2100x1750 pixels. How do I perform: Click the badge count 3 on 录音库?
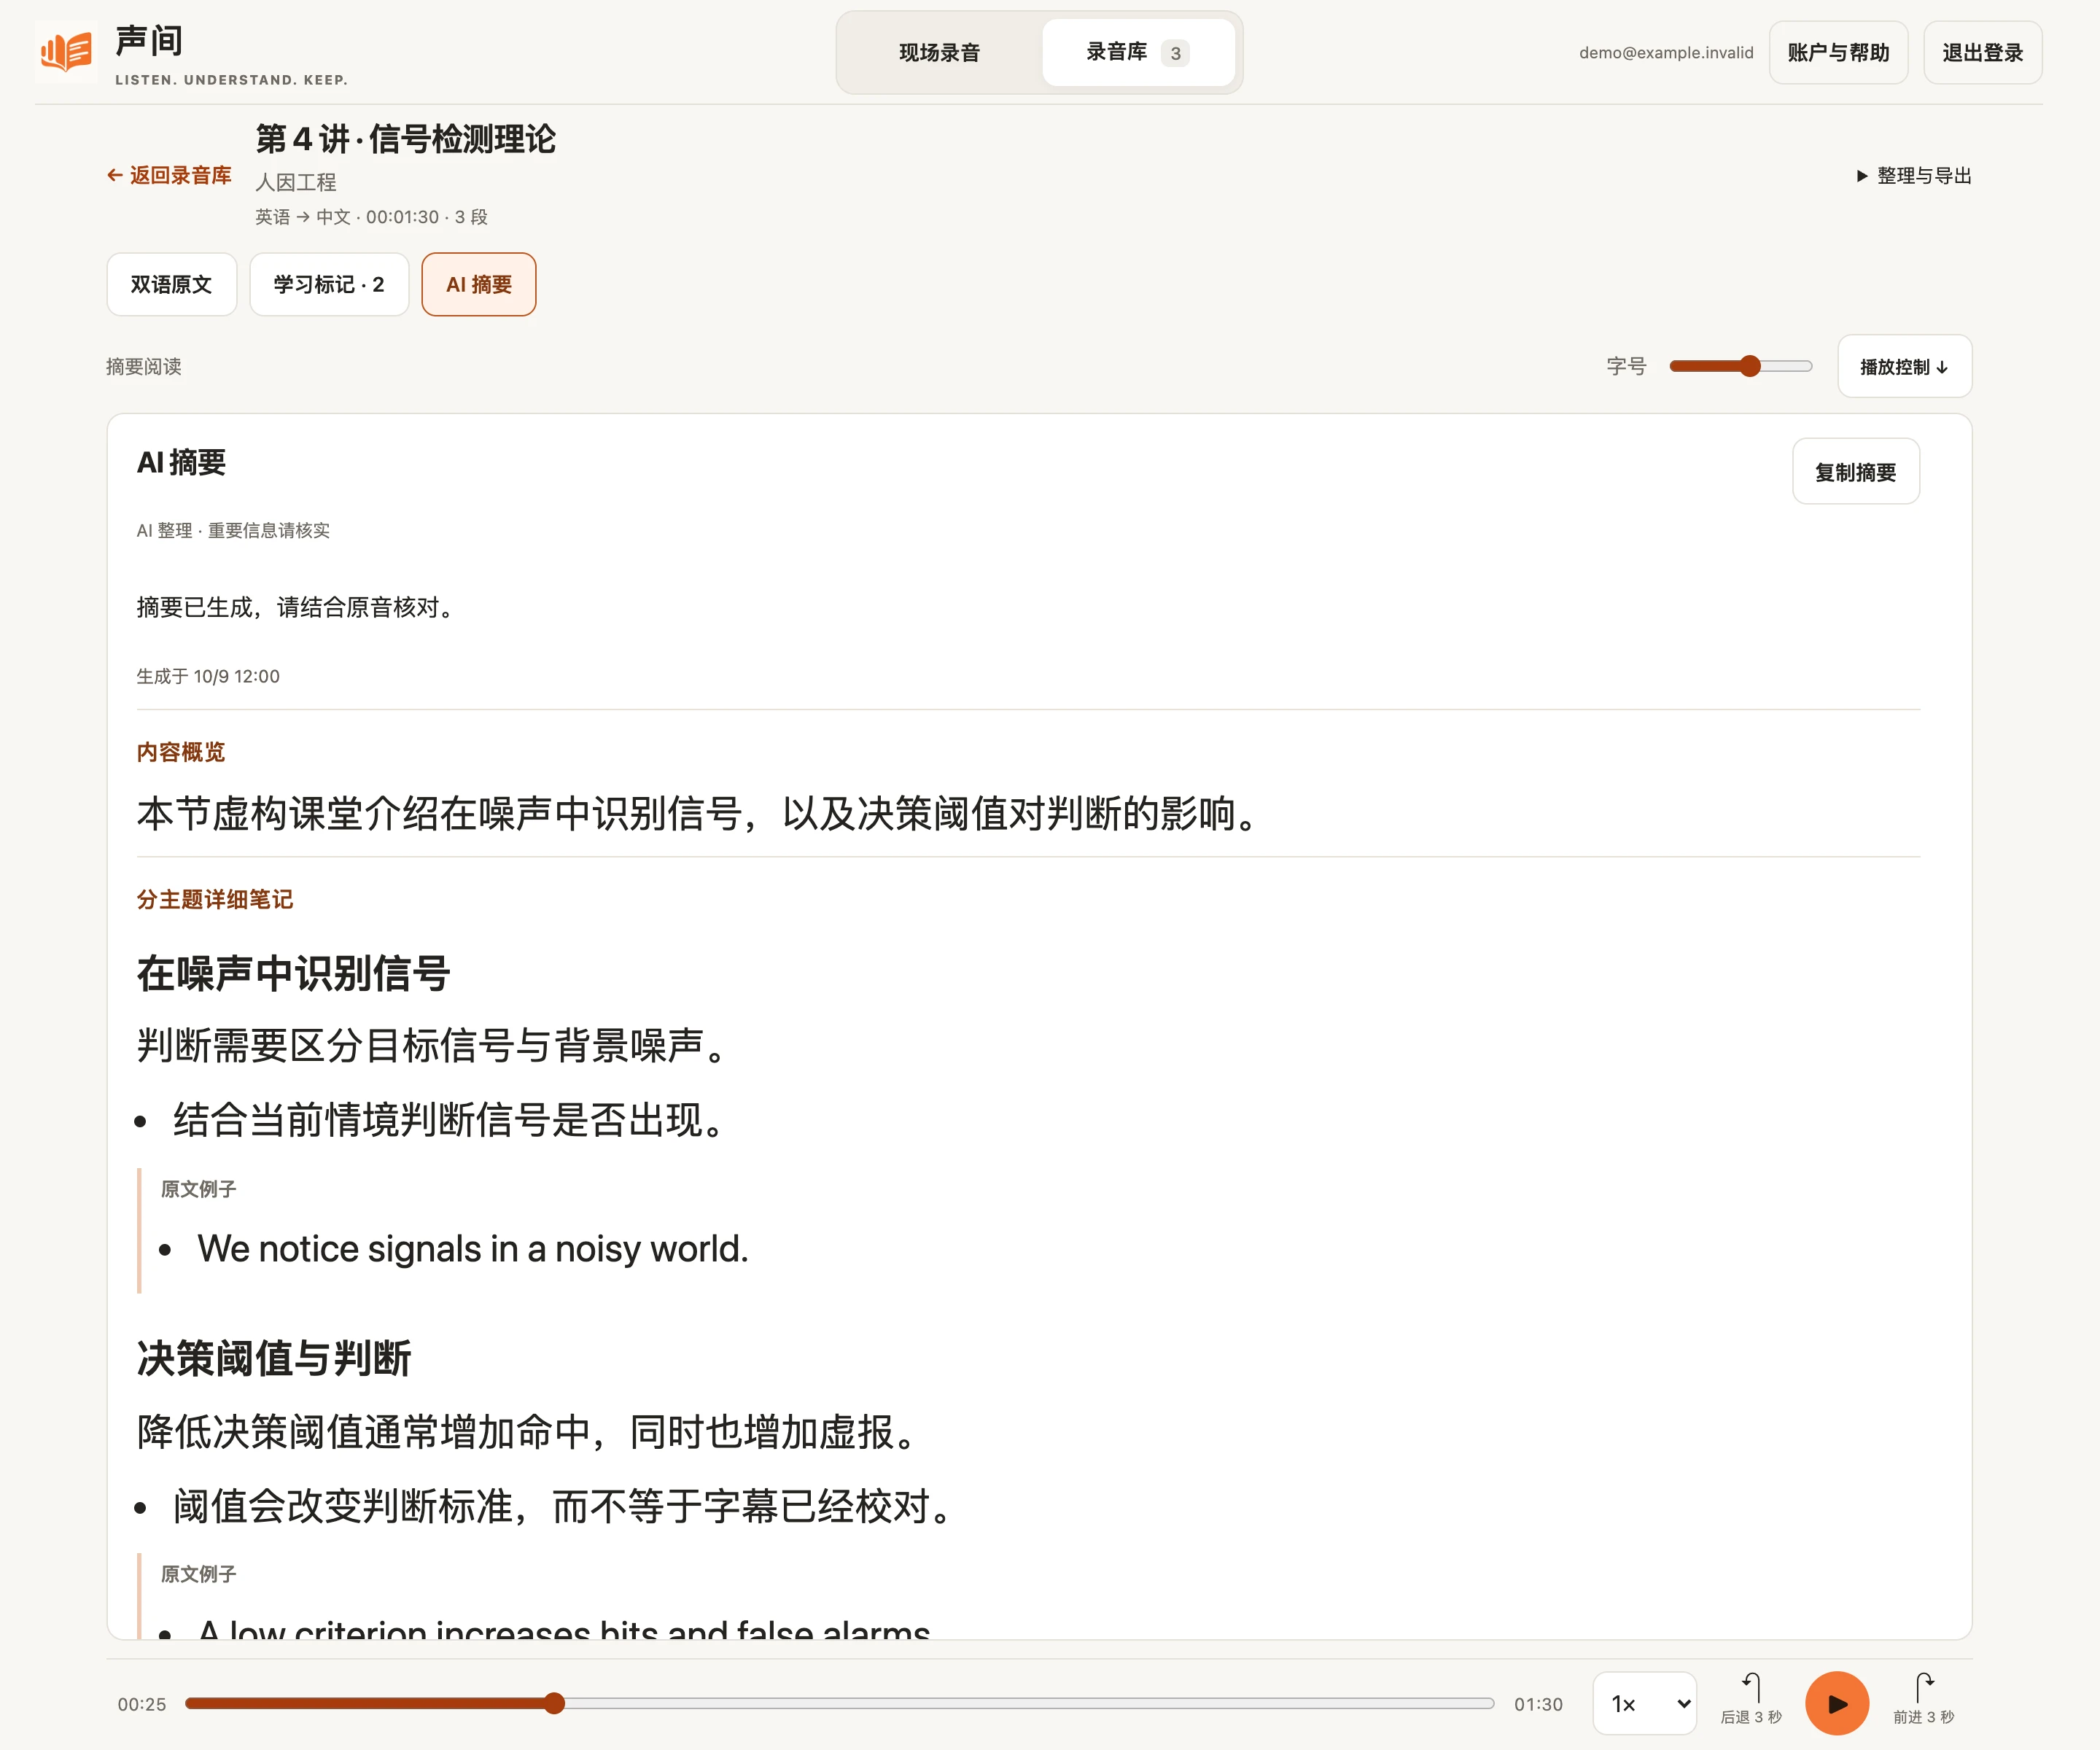(1176, 53)
